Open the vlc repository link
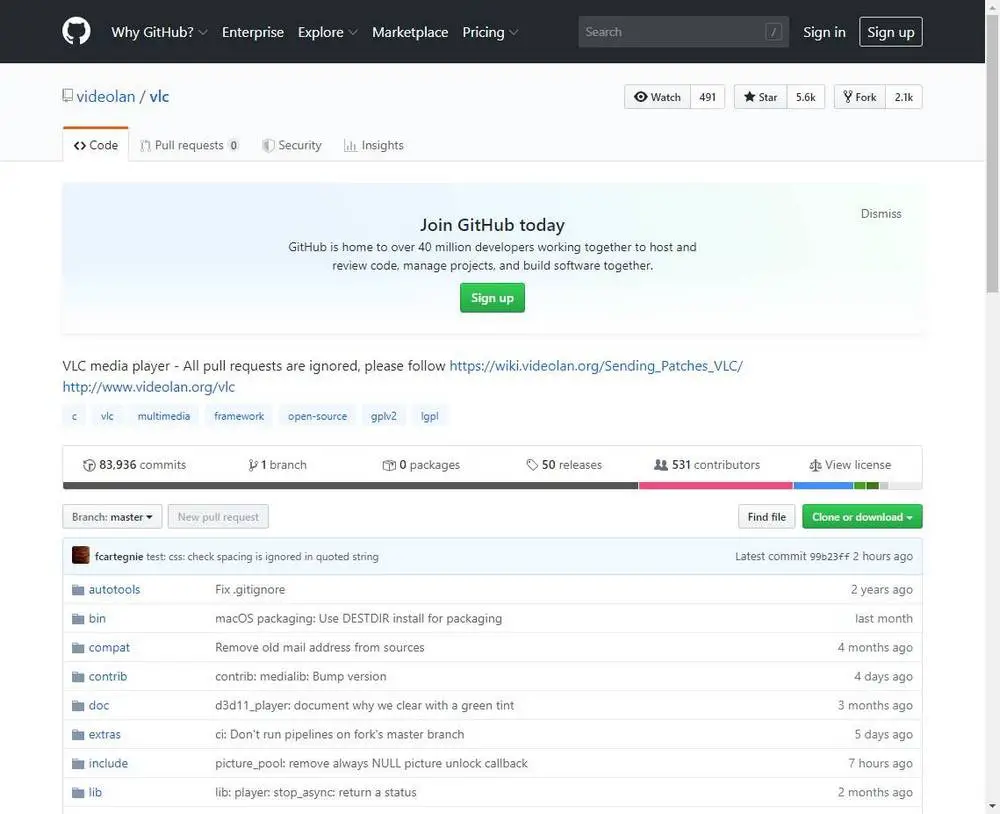Screen dimensions: 1000x814 click(x=159, y=96)
